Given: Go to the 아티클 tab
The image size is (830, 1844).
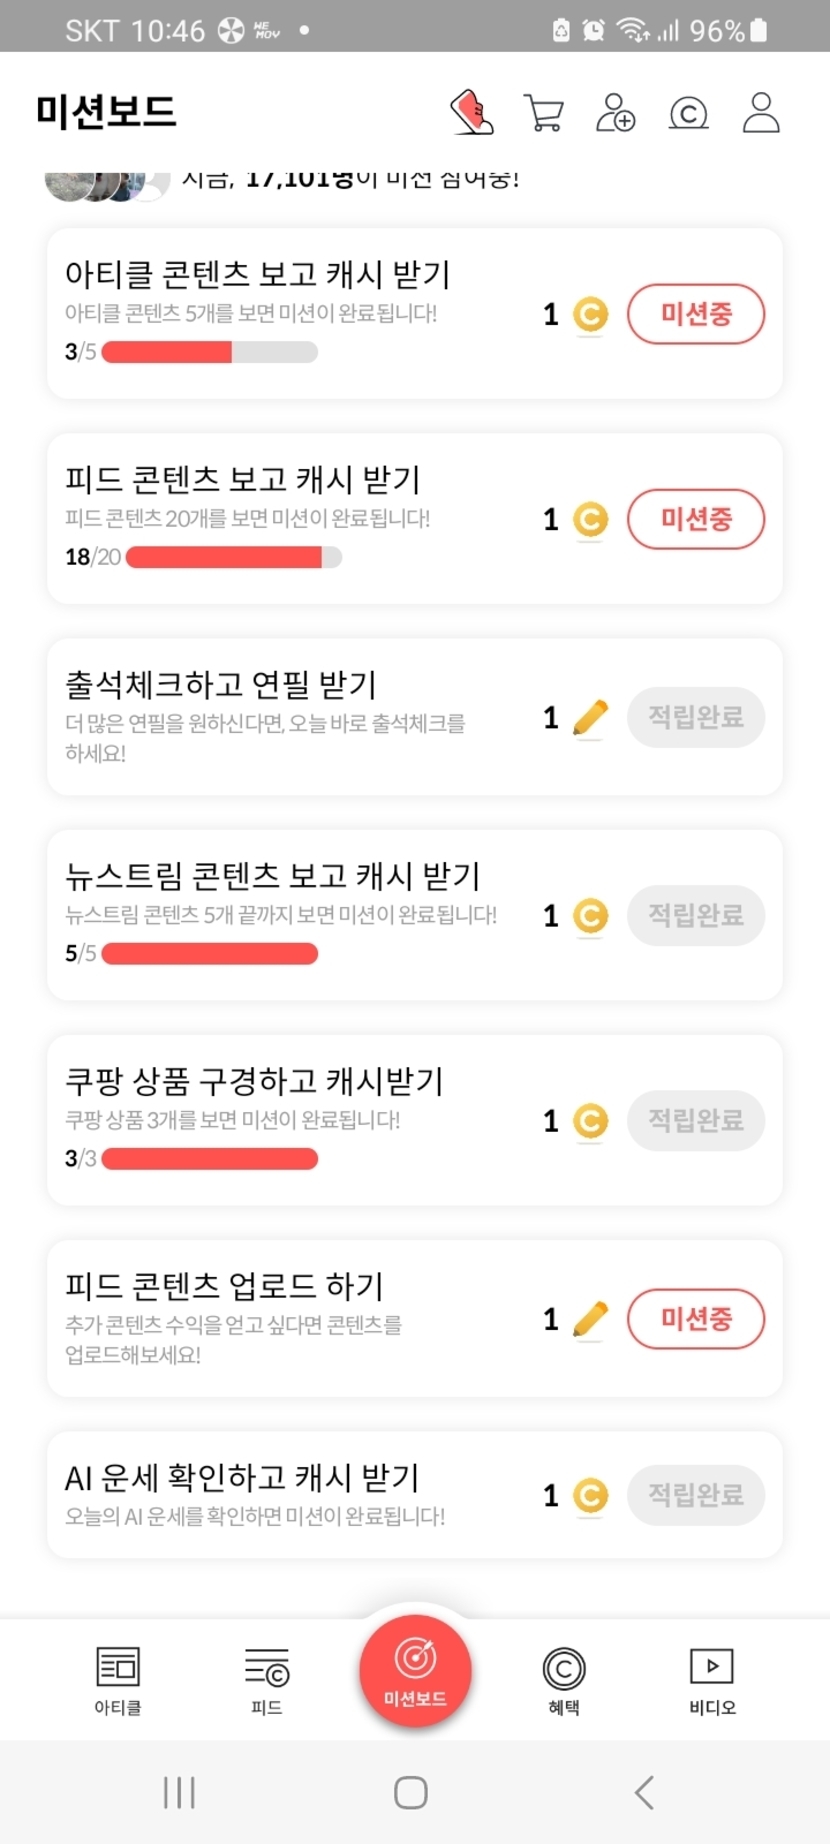Looking at the screenshot, I should pos(118,1680).
